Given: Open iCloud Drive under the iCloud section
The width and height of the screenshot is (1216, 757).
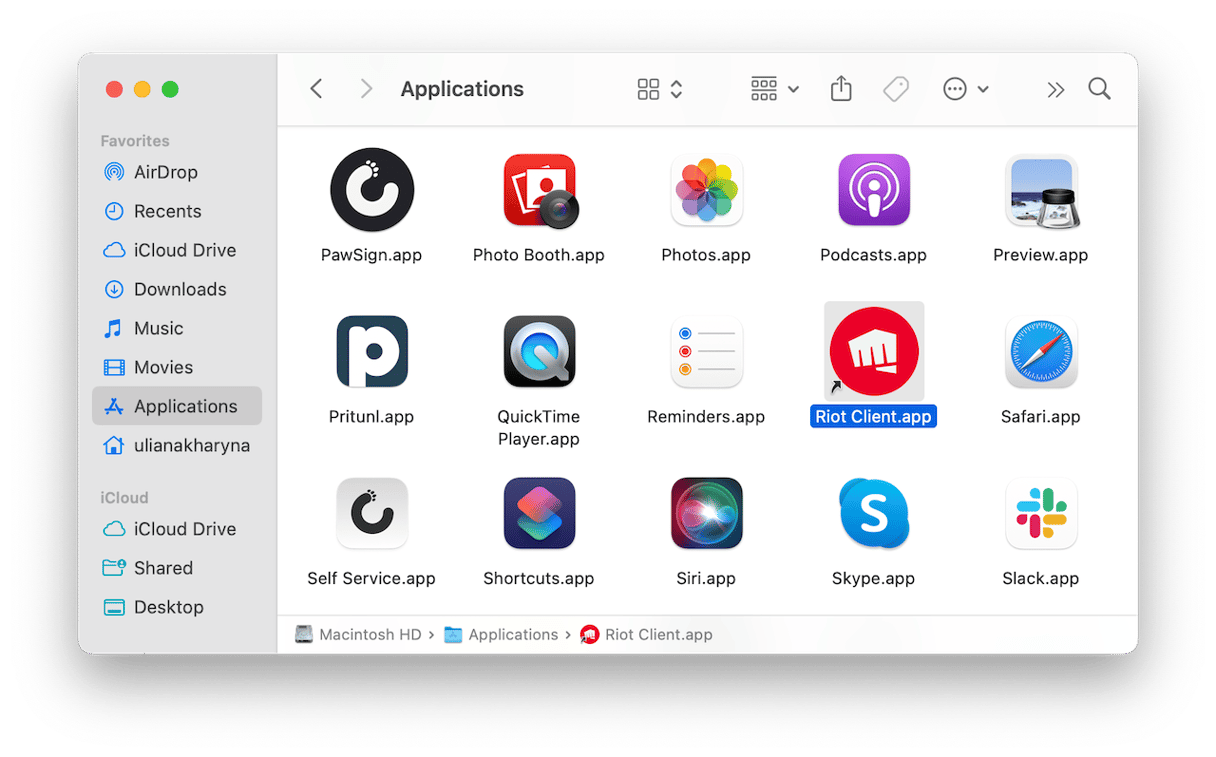Looking at the screenshot, I should tap(177, 529).
